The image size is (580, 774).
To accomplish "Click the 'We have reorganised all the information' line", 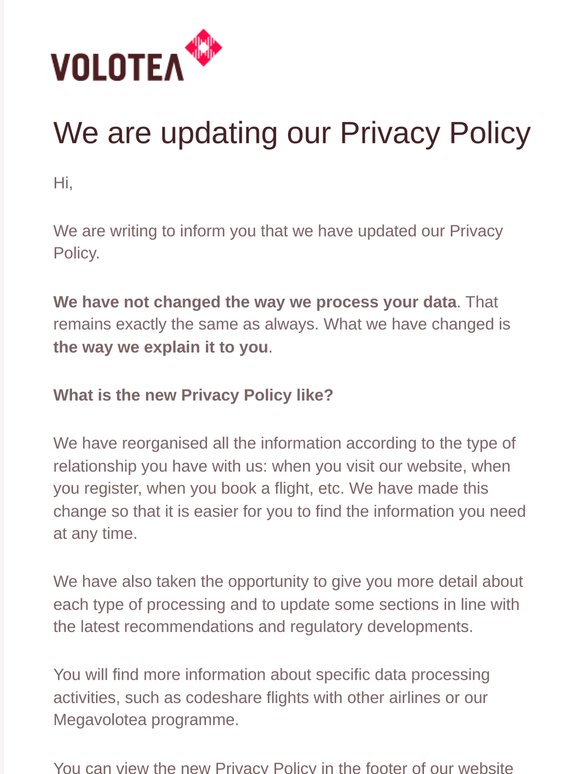I will (x=284, y=443).
